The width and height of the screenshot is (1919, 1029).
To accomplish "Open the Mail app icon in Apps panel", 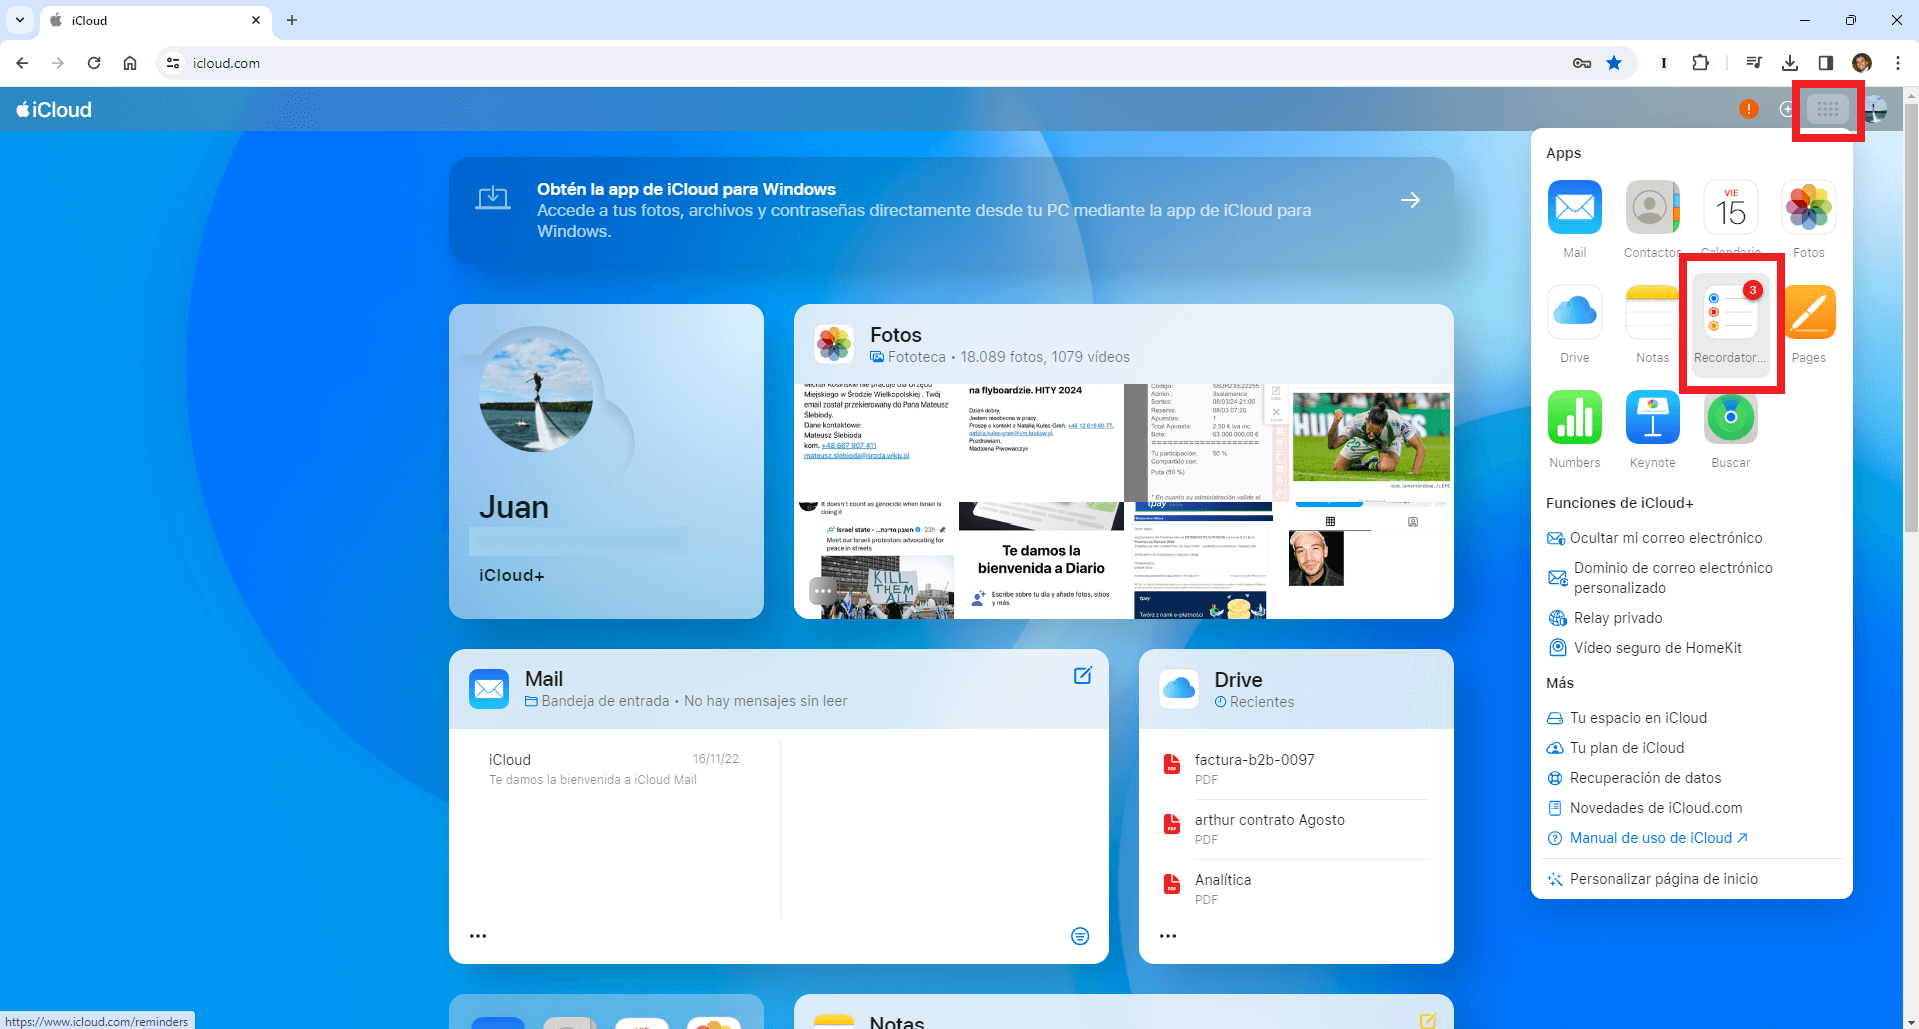I will [1574, 207].
